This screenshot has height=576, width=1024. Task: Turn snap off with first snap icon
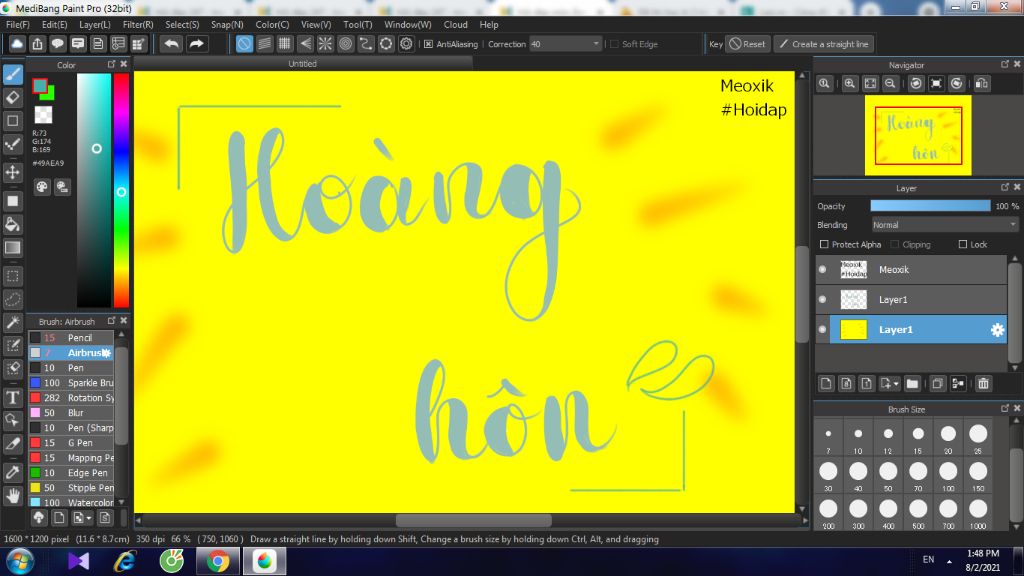244,44
